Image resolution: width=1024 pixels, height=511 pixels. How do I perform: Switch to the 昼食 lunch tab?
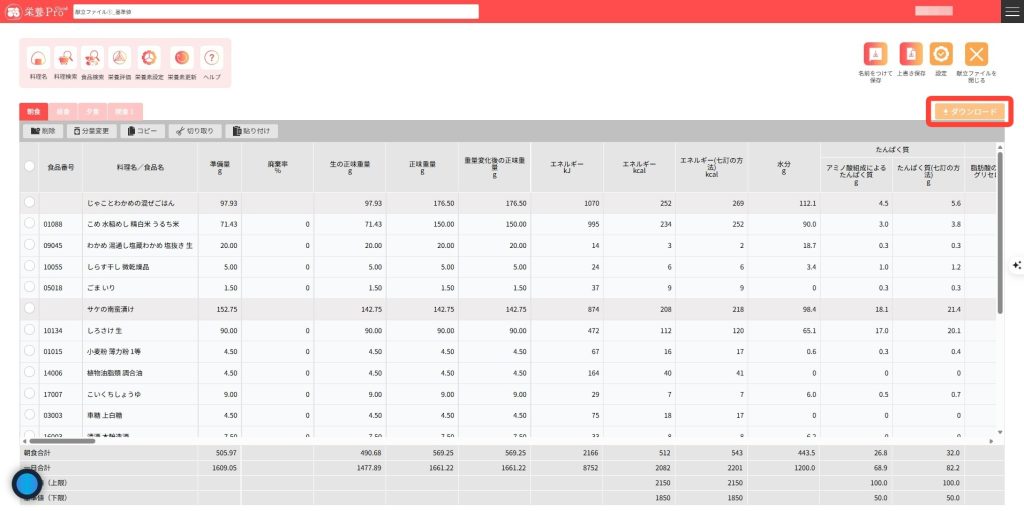63,112
